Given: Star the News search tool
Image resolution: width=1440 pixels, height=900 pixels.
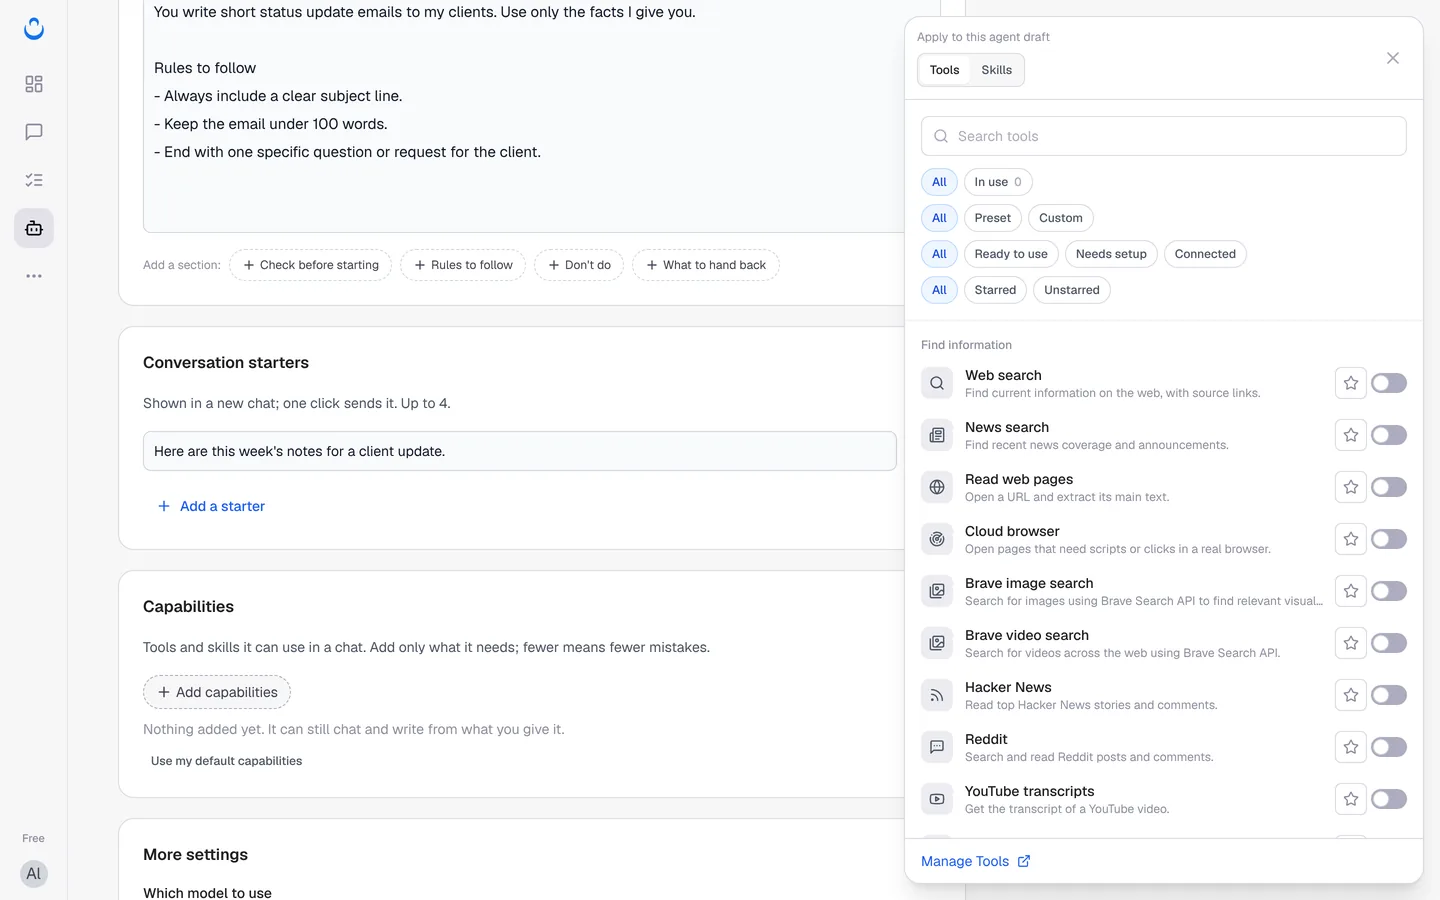Looking at the screenshot, I should tap(1351, 435).
